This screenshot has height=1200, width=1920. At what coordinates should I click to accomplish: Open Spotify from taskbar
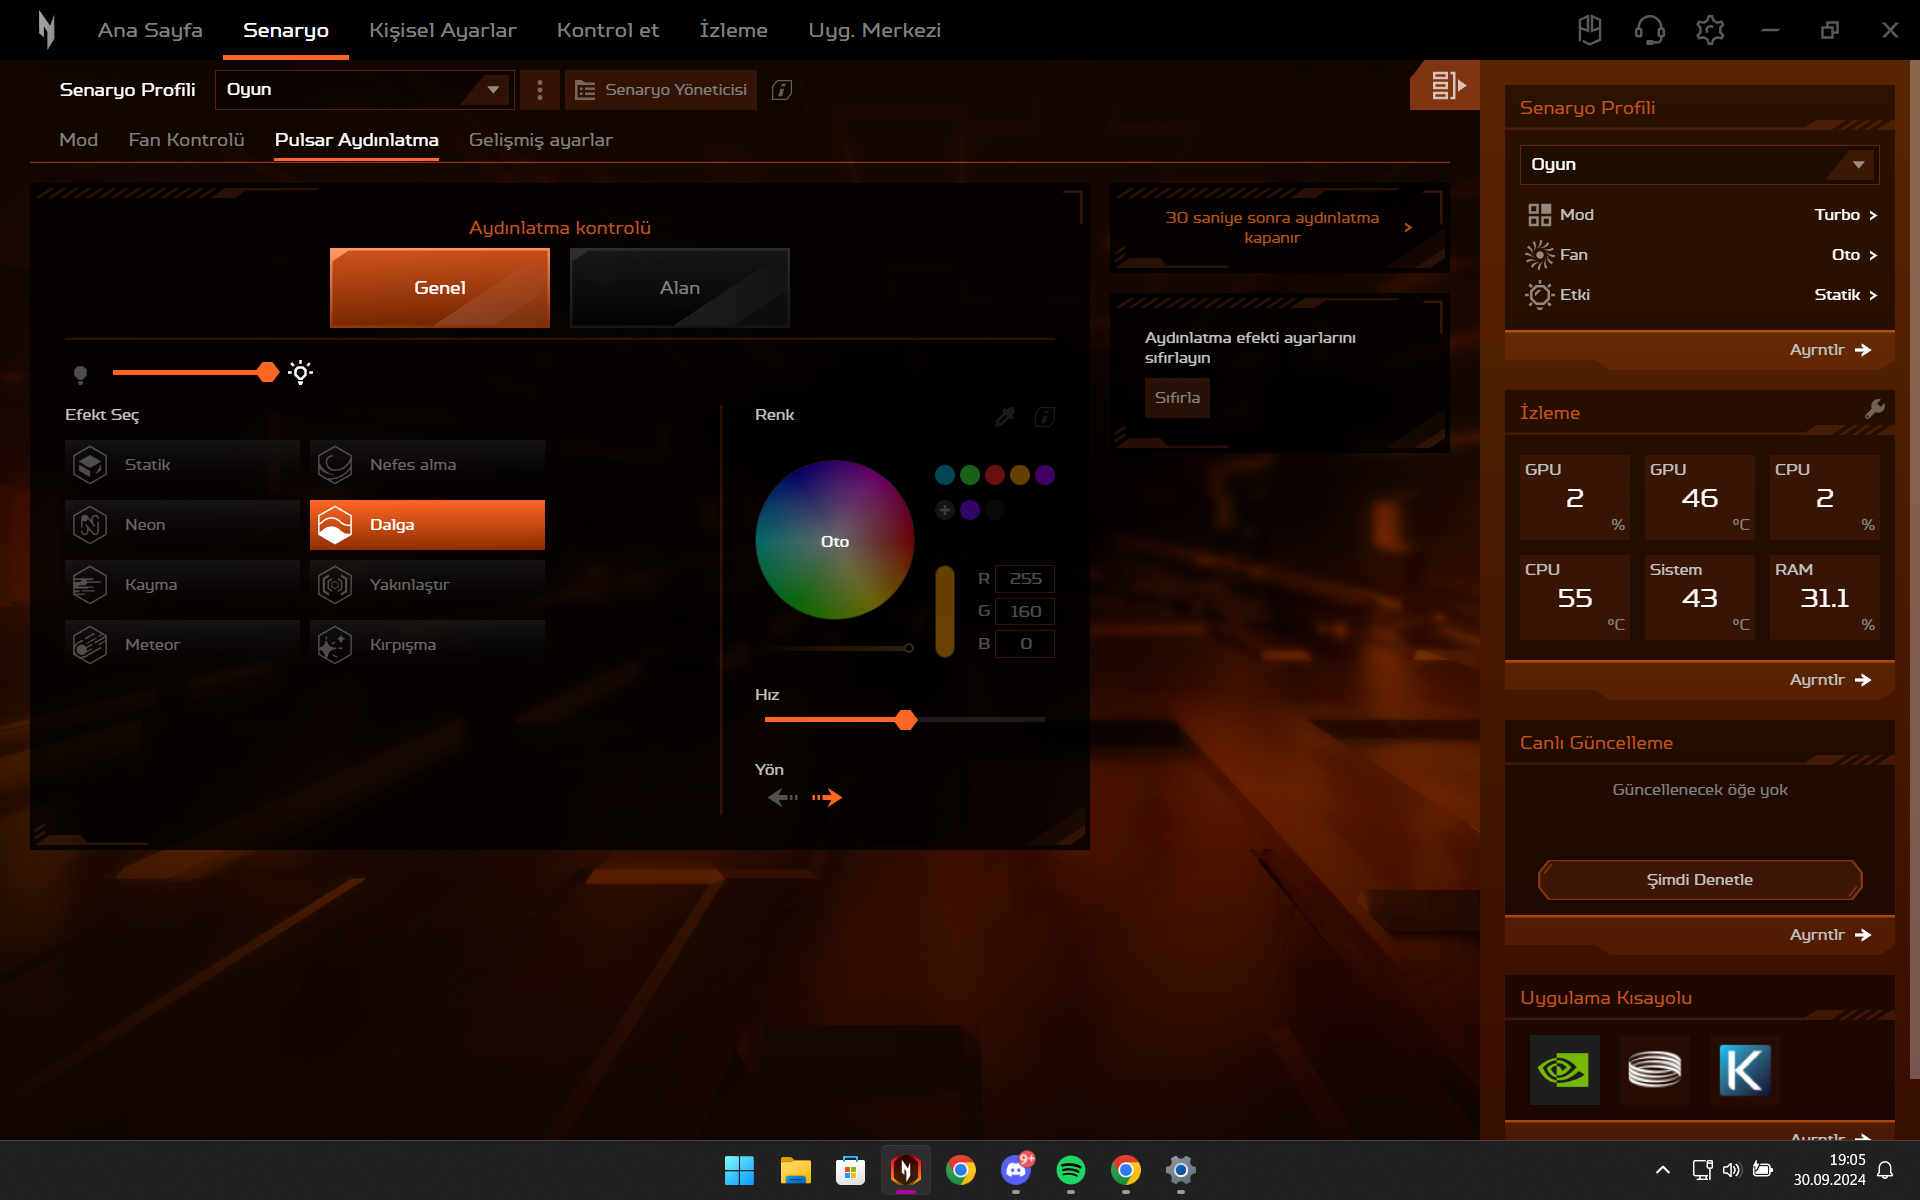1071,1170
